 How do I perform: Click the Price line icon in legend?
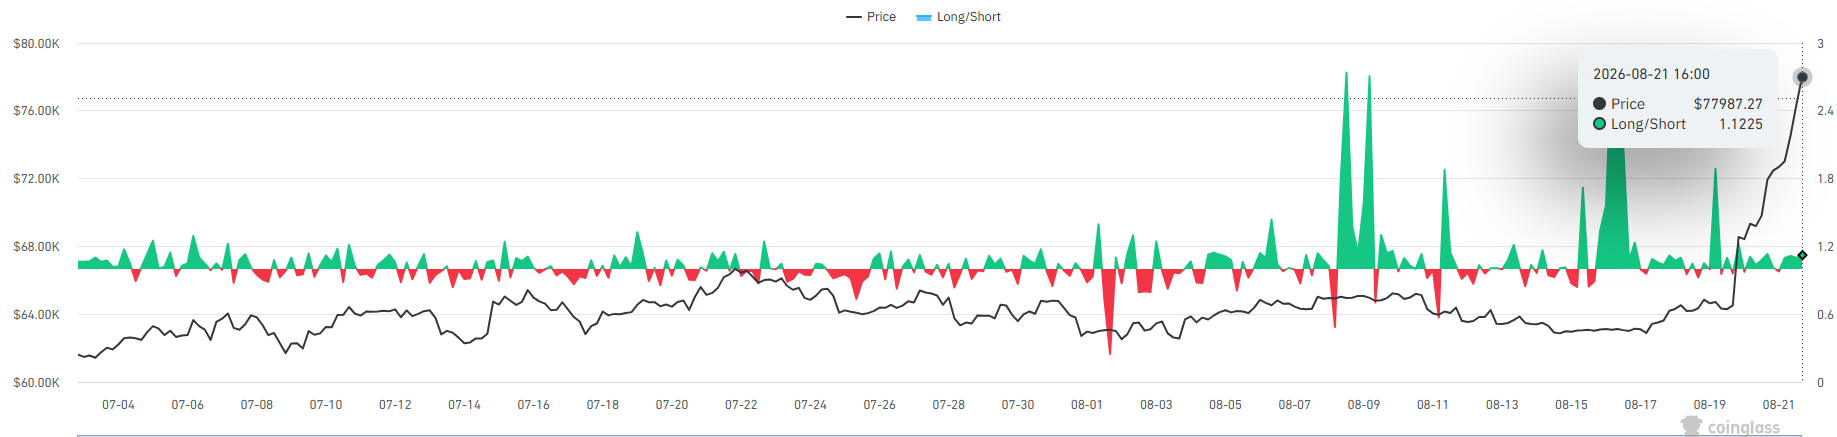[x=853, y=17]
